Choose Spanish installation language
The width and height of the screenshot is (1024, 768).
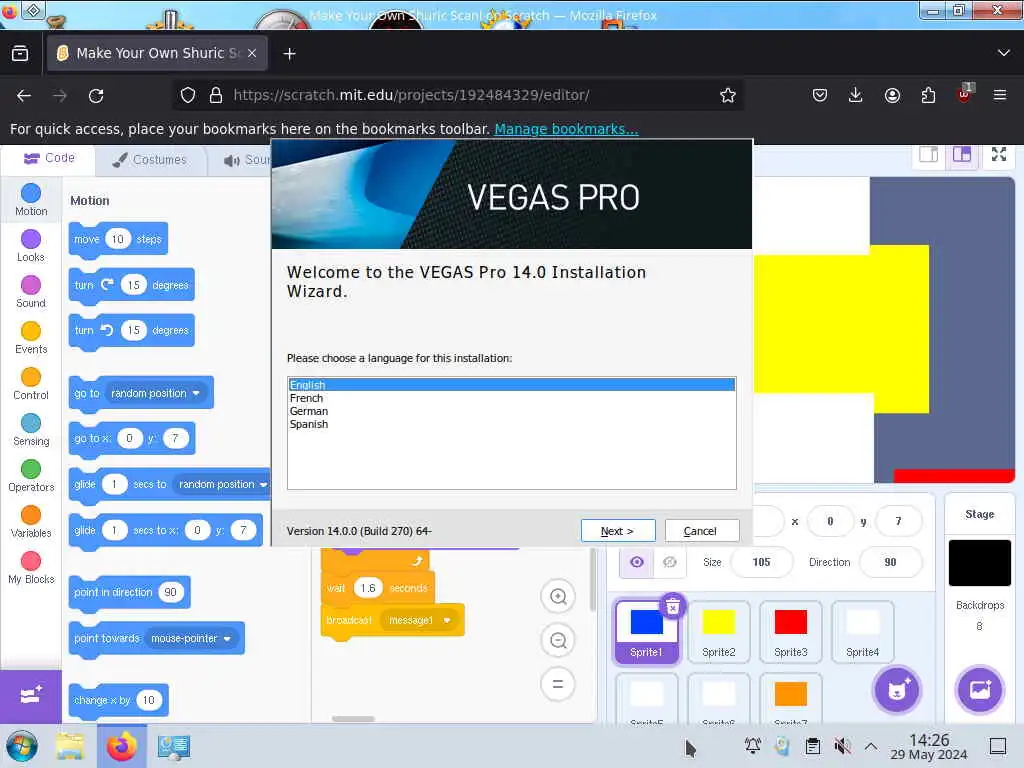512,424
